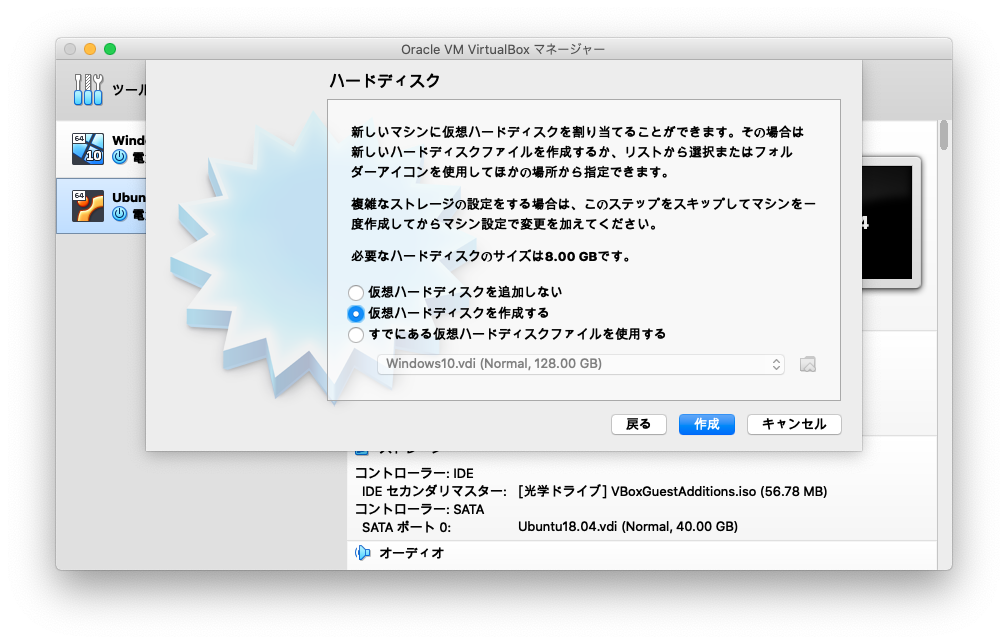
Task: Open the Tools (ツール) panel icon
Action: coord(88,88)
